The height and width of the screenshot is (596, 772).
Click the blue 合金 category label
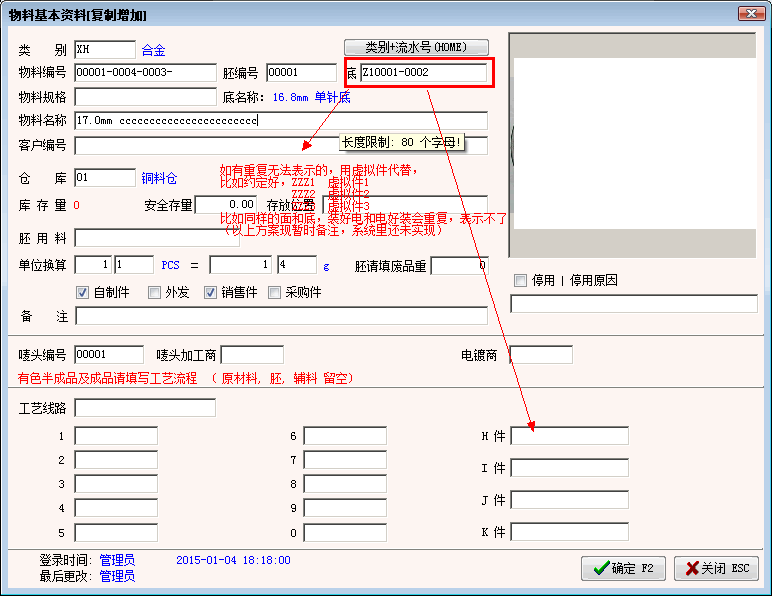[154, 50]
